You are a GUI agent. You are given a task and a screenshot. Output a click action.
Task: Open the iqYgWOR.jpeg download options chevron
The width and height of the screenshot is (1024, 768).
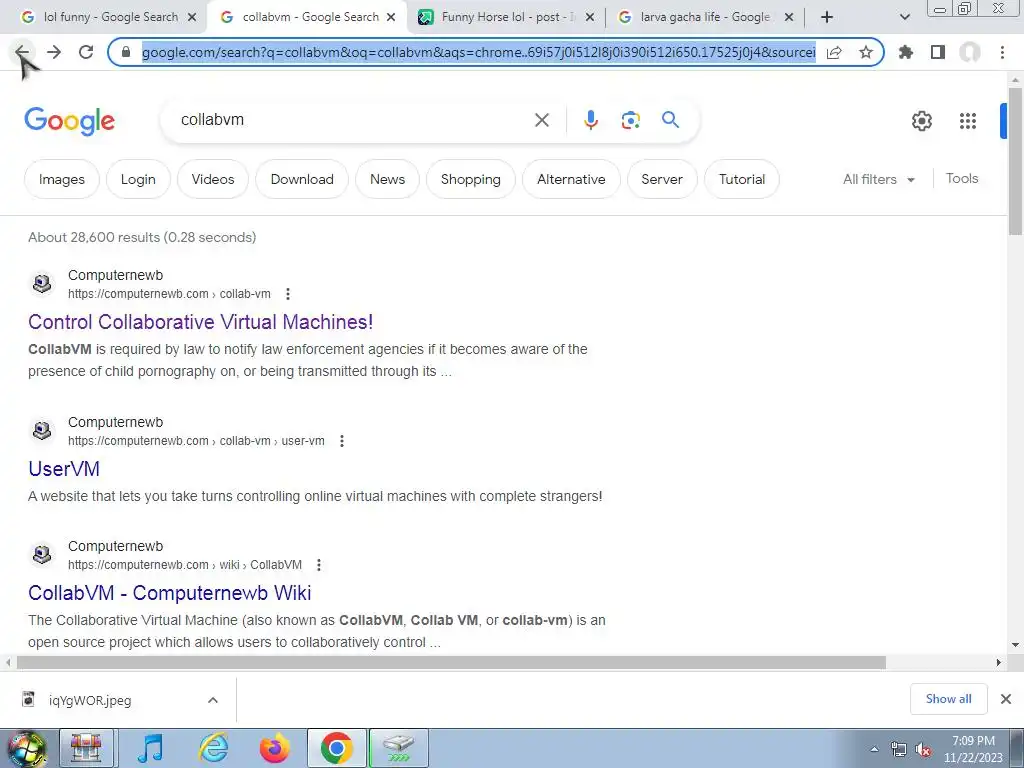[213, 700]
